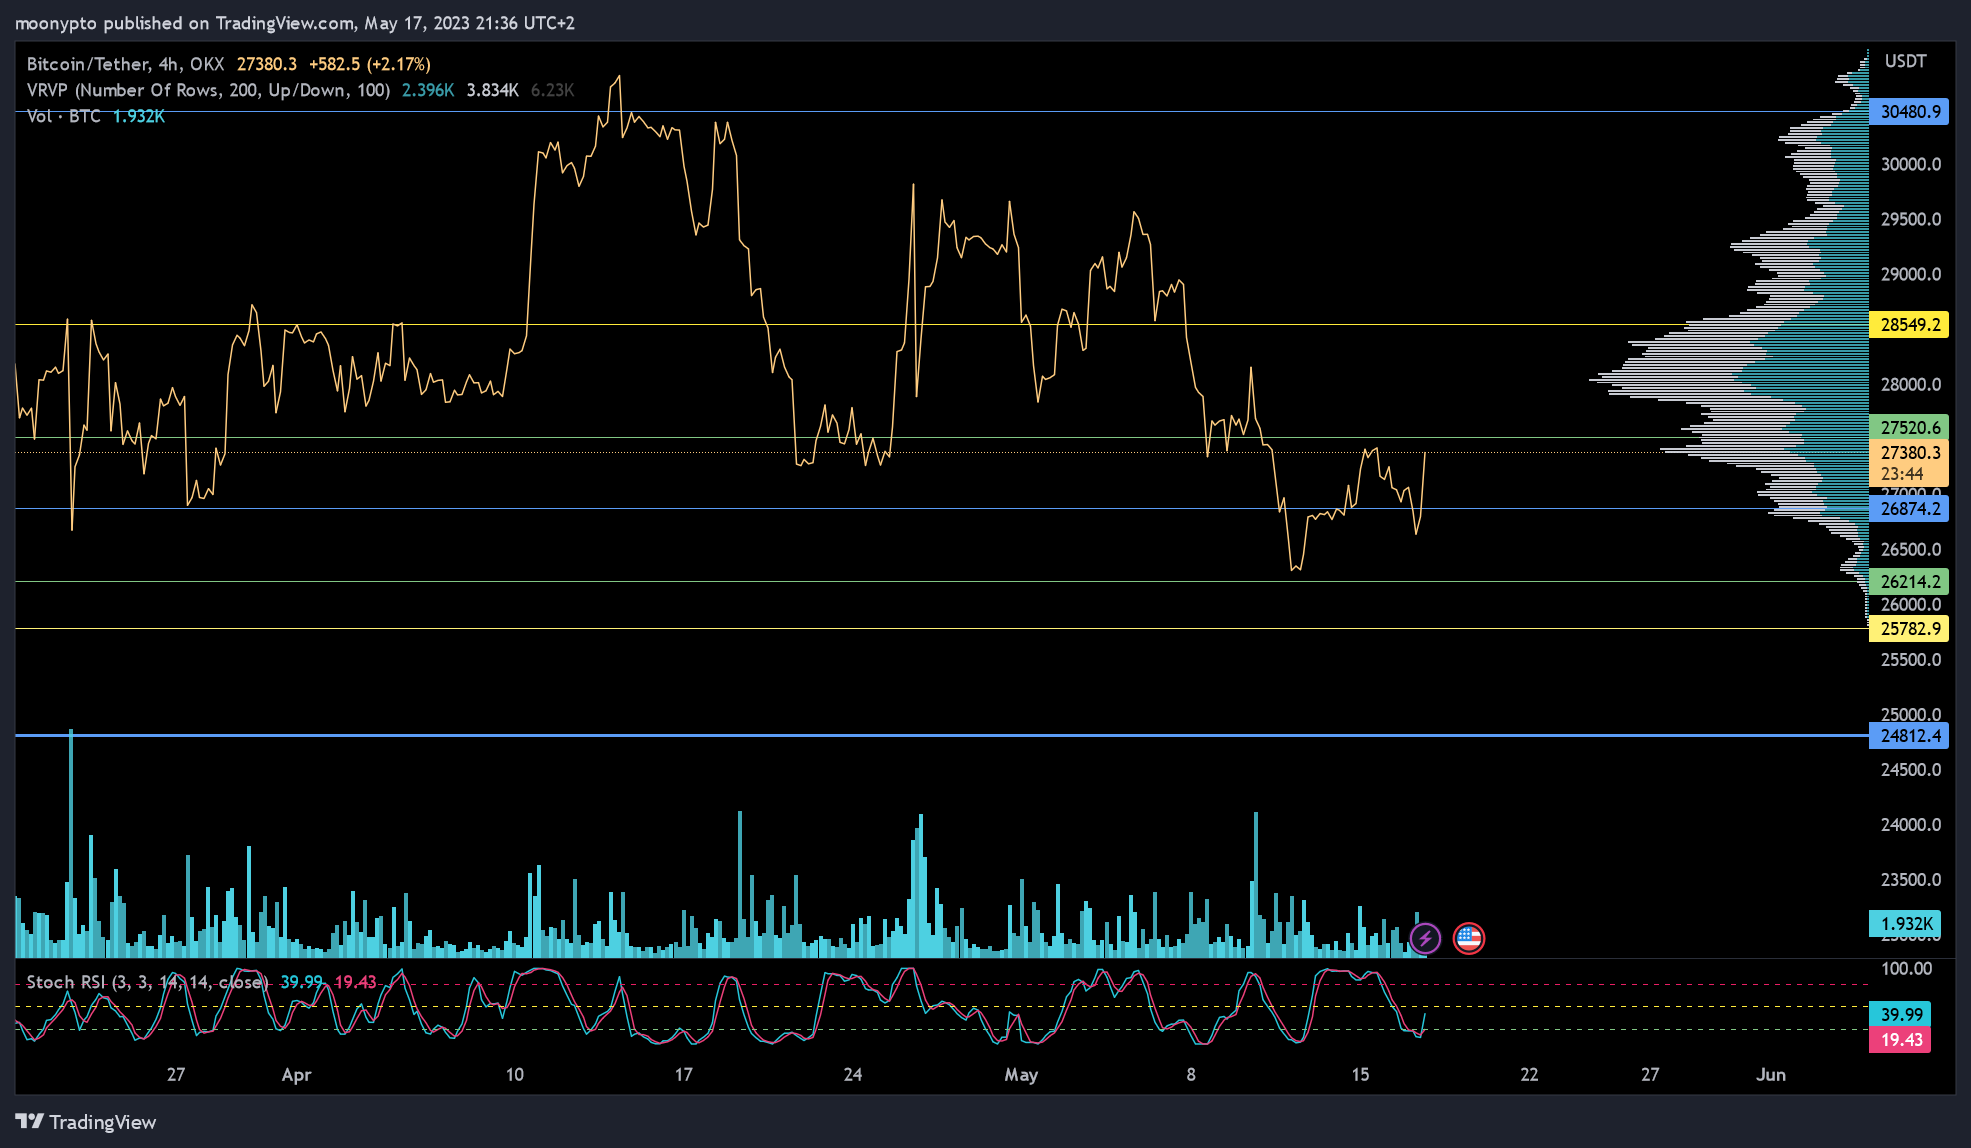The image size is (1971, 1148).
Task: Select the 30480.9 price level label
Action: [1909, 112]
